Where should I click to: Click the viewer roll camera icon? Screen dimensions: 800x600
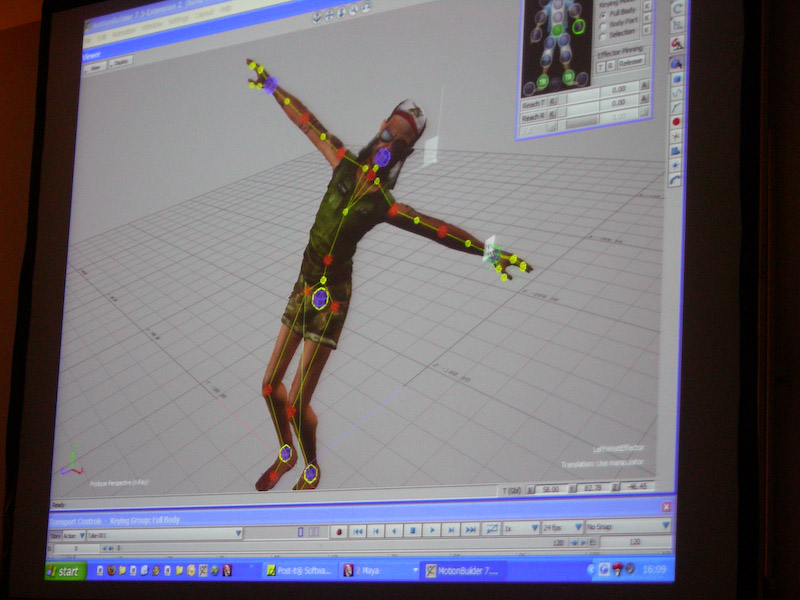click(x=366, y=7)
